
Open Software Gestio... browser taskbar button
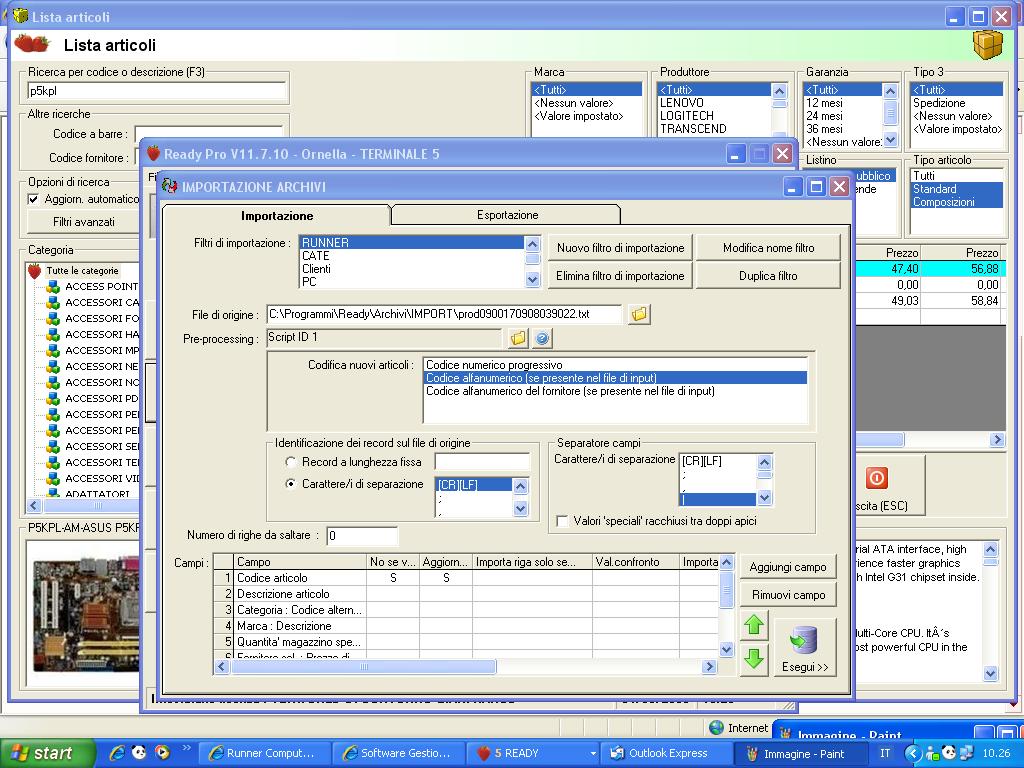click(x=398, y=753)
